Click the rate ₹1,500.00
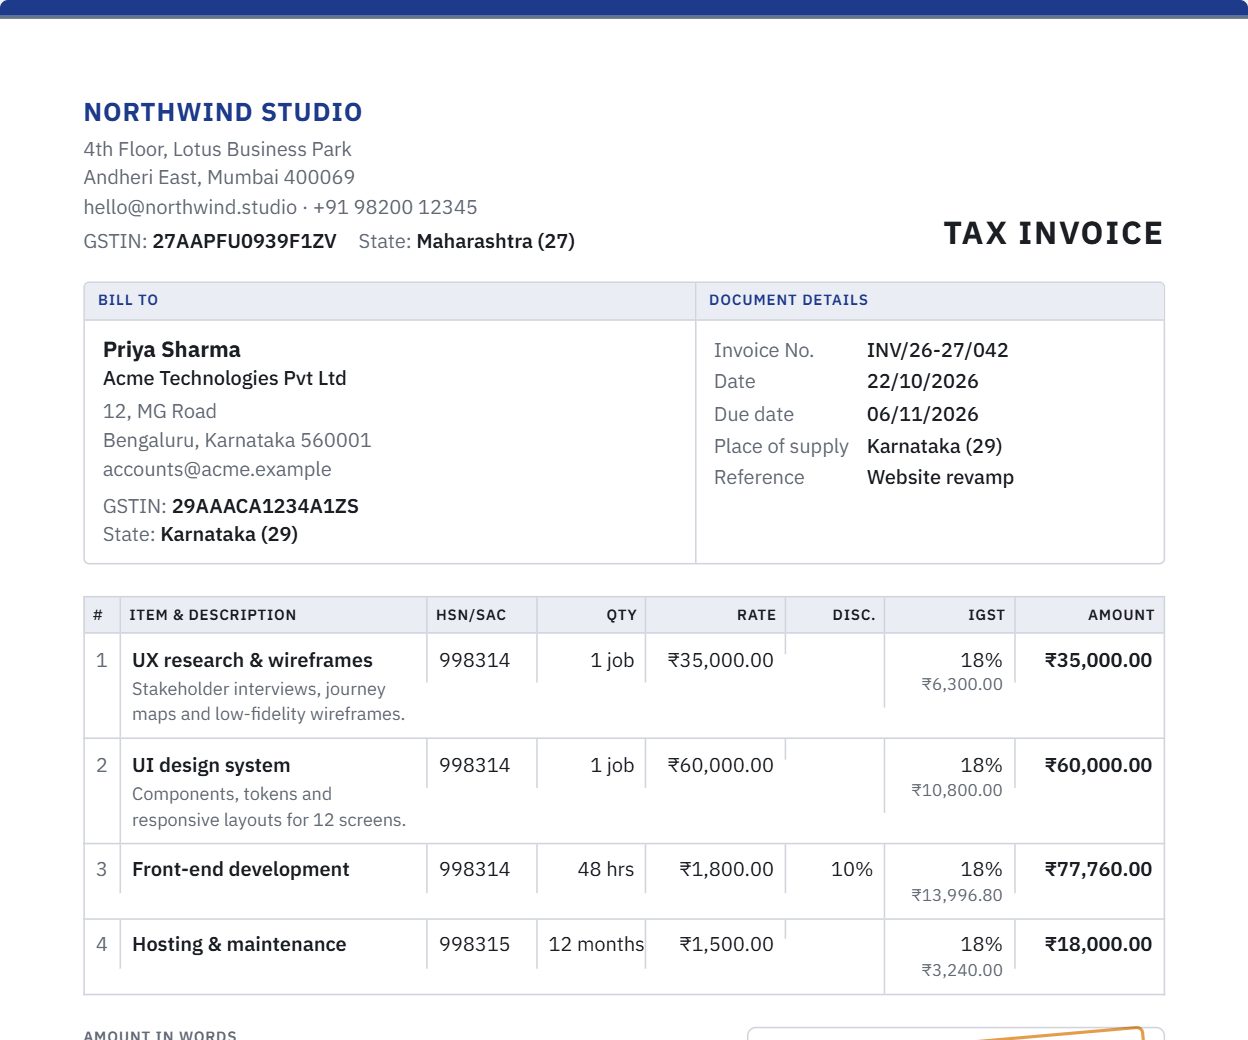The height and width of the screenshot is (1040, 1248). pyautogui.click(x=727, y=944)
